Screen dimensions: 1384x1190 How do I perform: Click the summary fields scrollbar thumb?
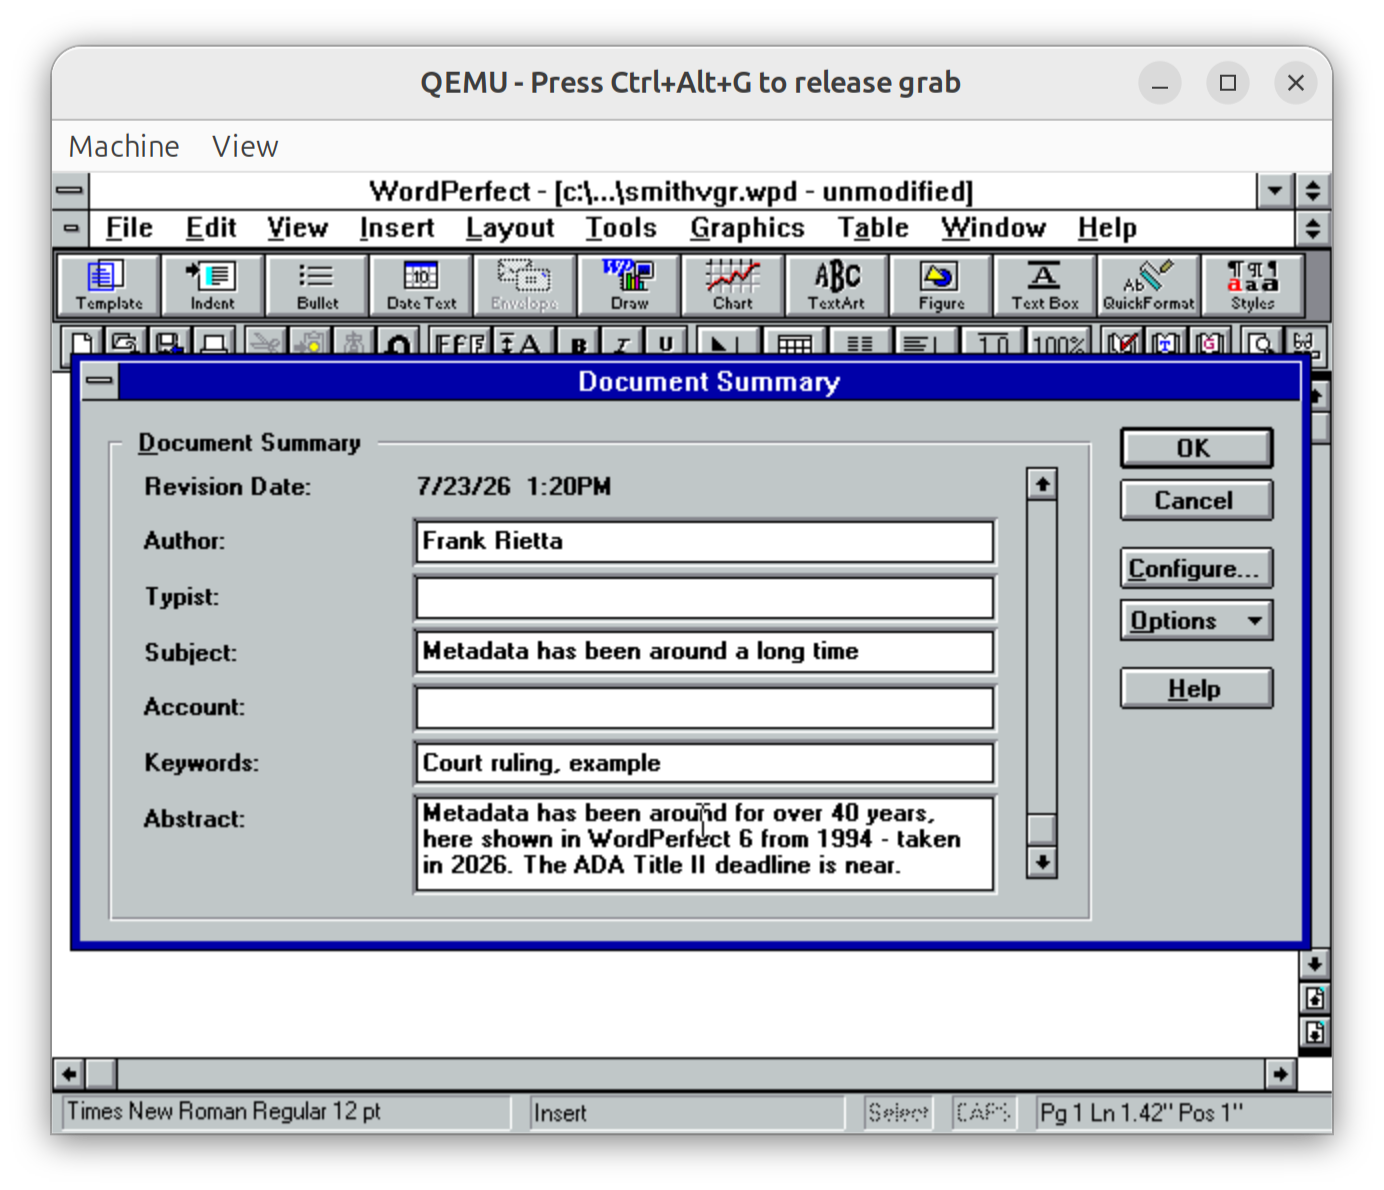tap(1042, 829)
